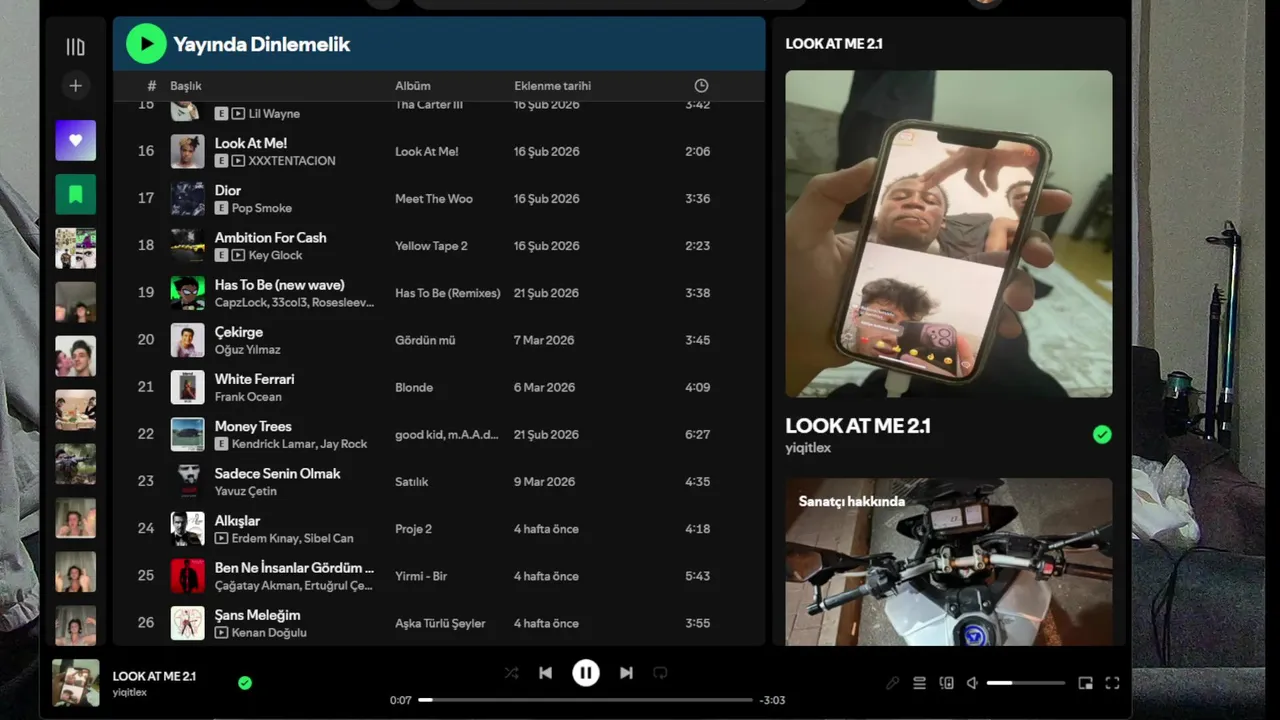Open Pop Smoke artist link

click(x=262, y=208)
